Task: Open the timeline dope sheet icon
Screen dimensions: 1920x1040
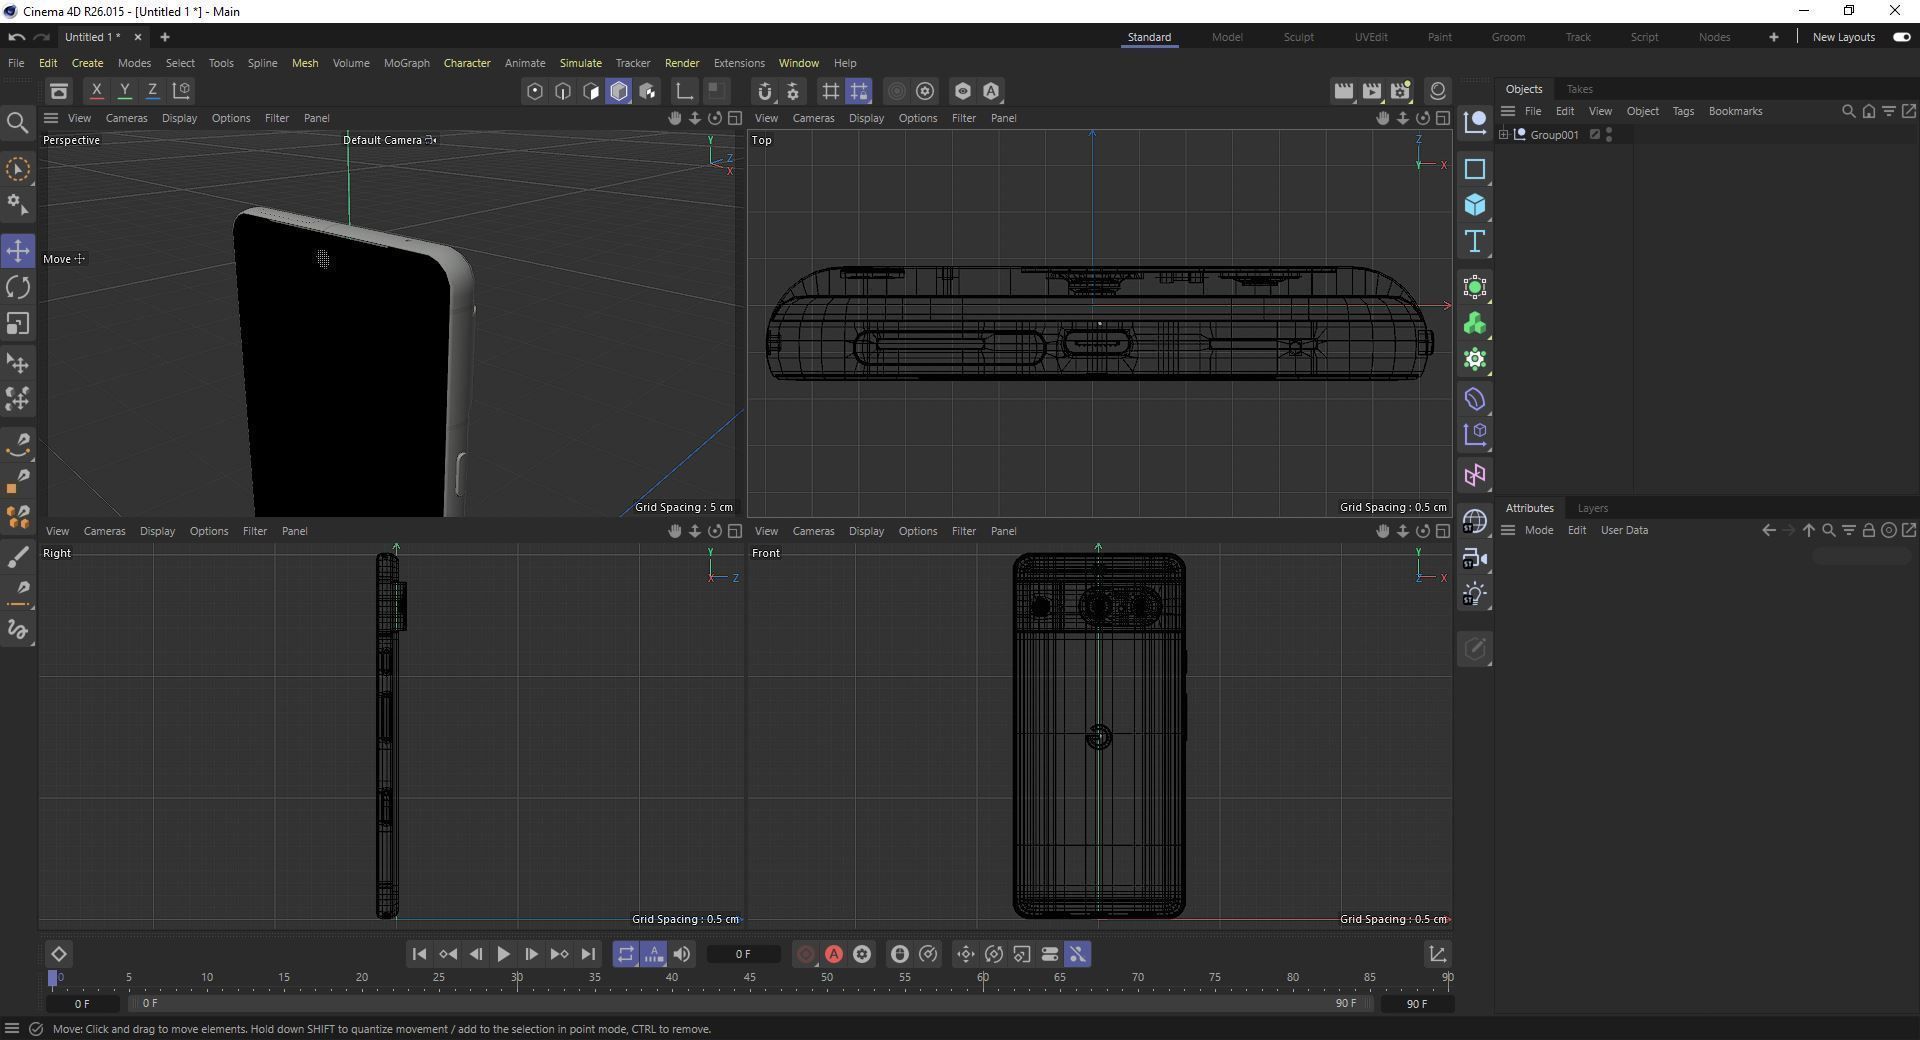Action: (1437, 954)
